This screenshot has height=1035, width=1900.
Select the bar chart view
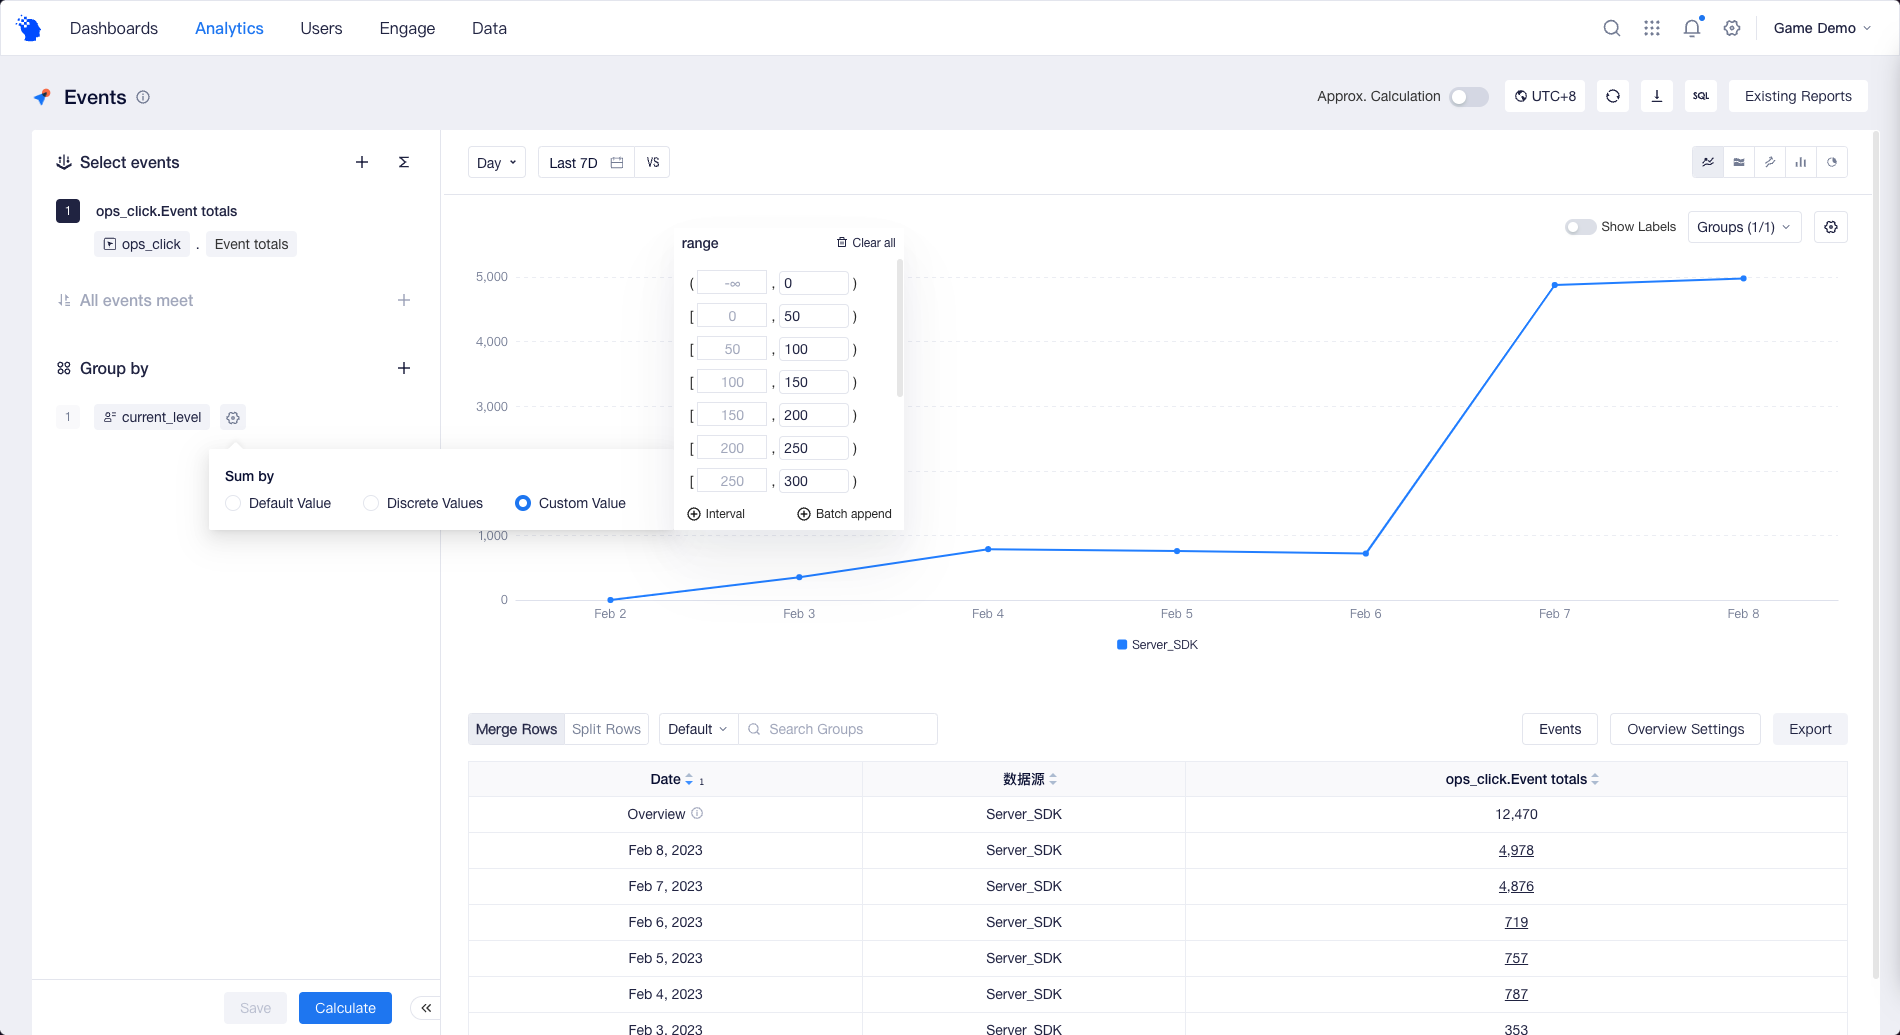[1801, 162]
